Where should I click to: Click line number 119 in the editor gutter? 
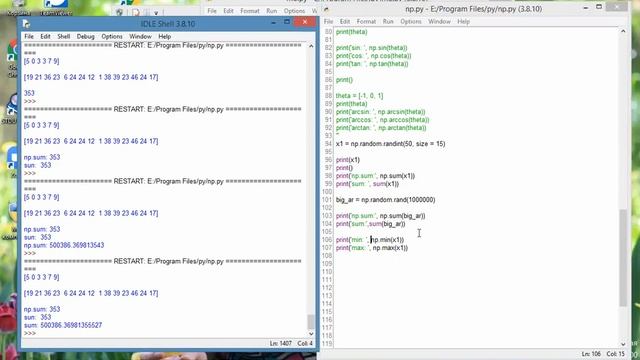tap(327, 344)
